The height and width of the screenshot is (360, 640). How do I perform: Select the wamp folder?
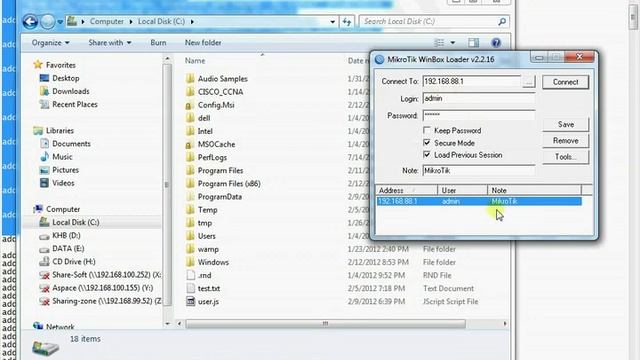coord(208,249)
